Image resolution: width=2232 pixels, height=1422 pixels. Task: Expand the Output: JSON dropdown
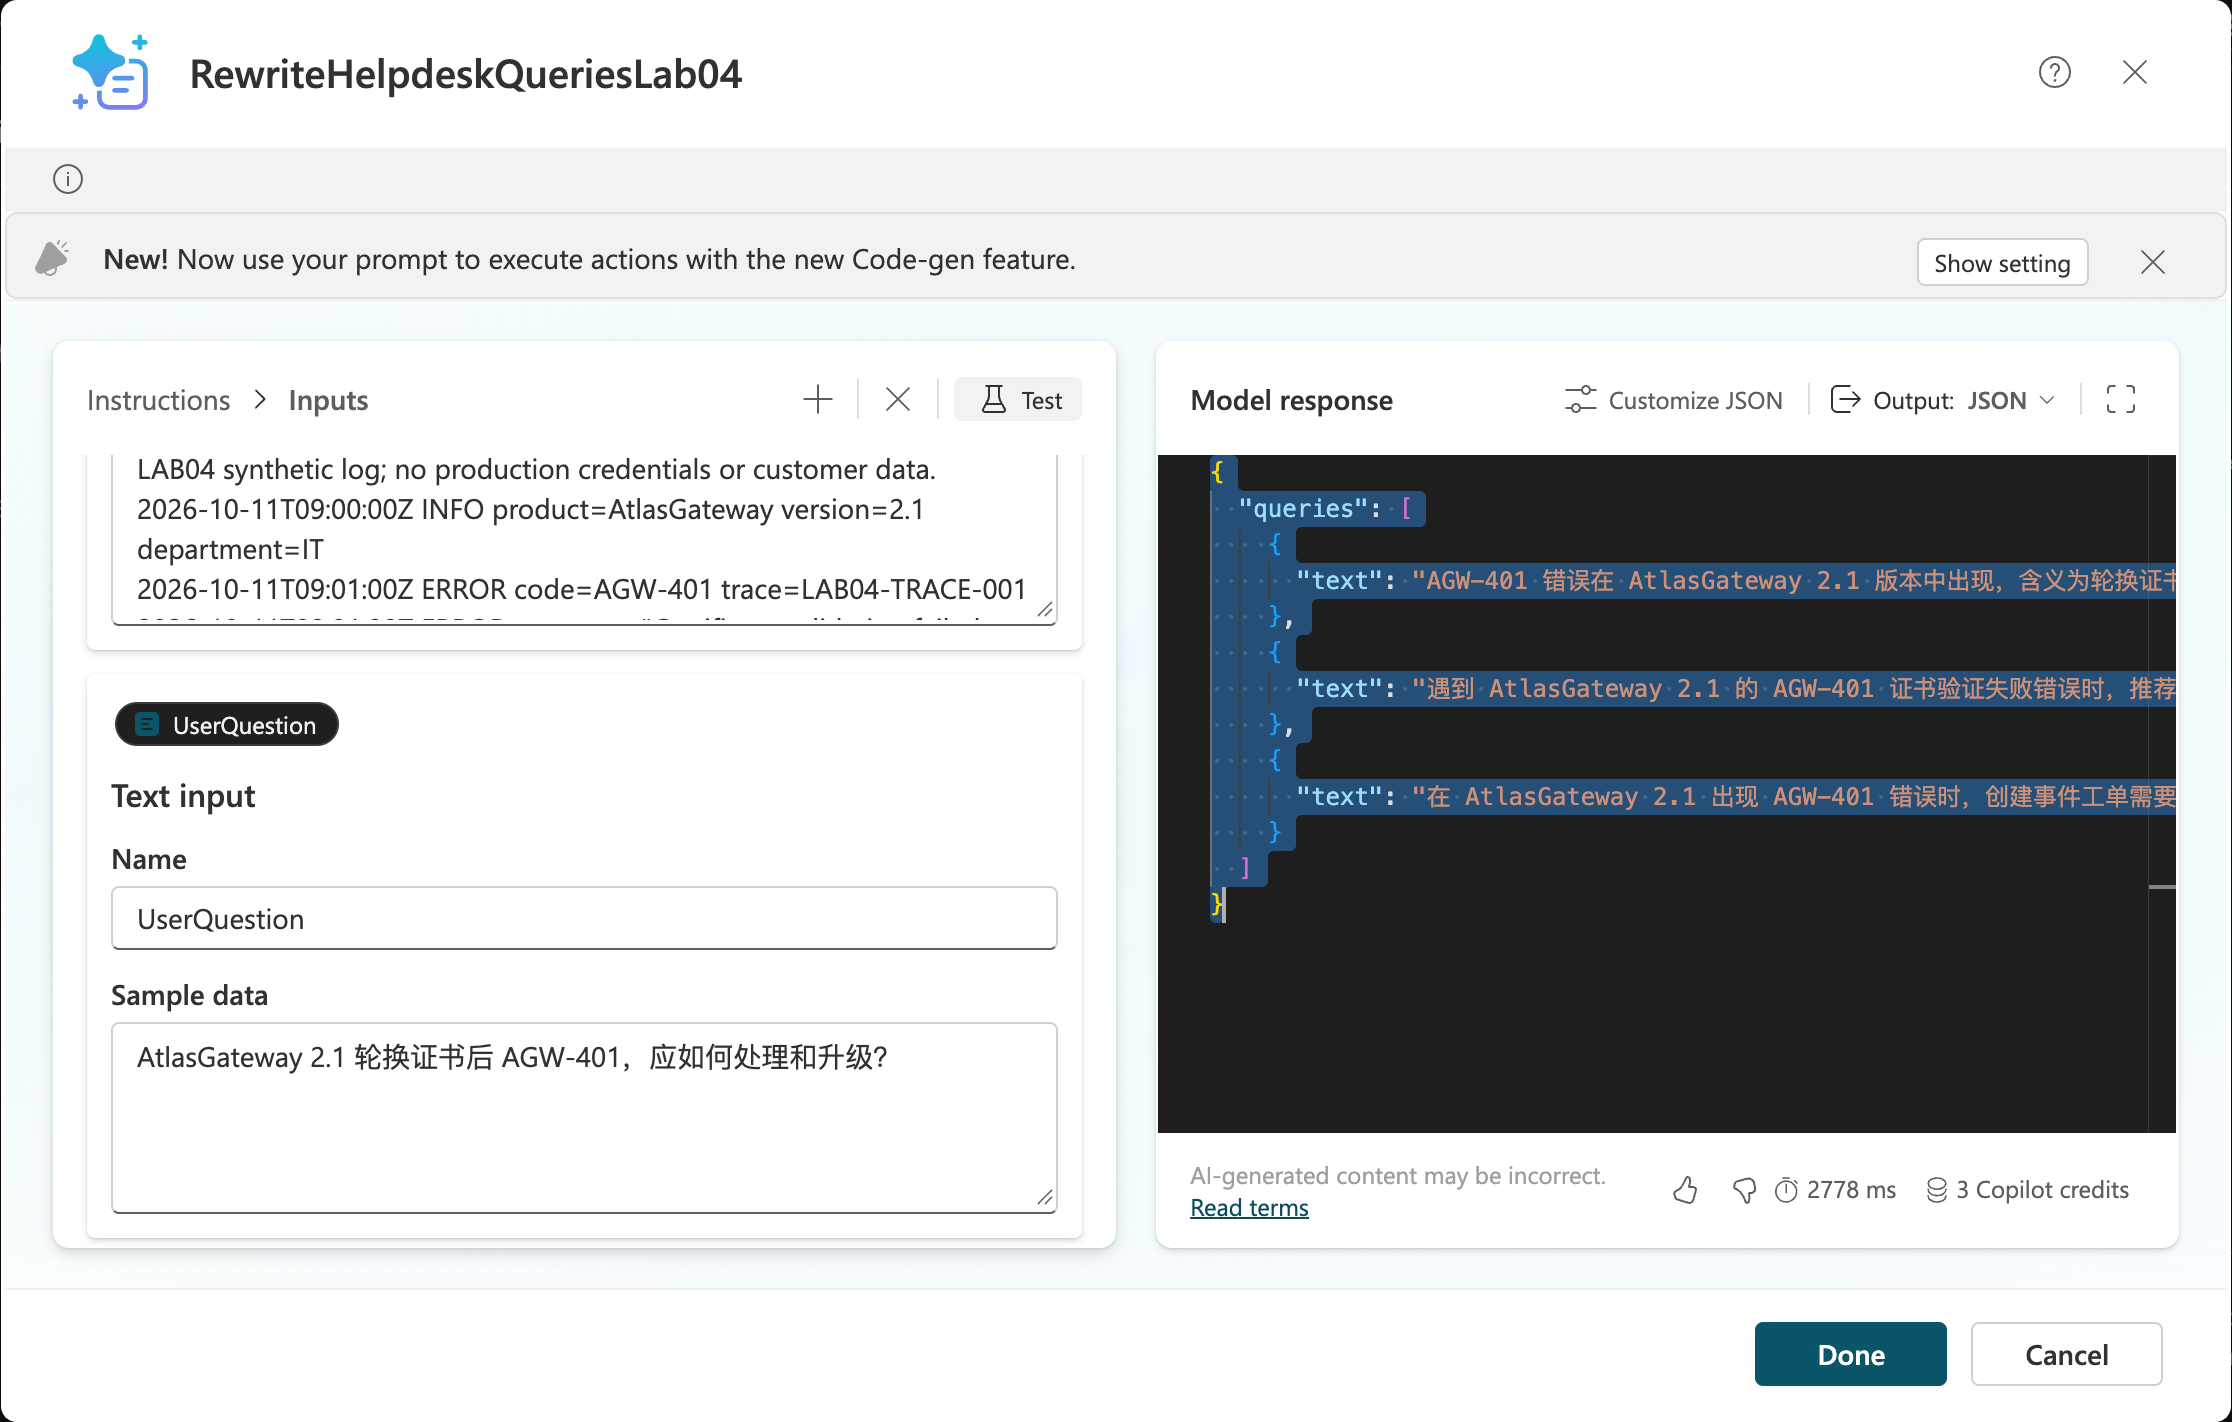[1943, 400]
